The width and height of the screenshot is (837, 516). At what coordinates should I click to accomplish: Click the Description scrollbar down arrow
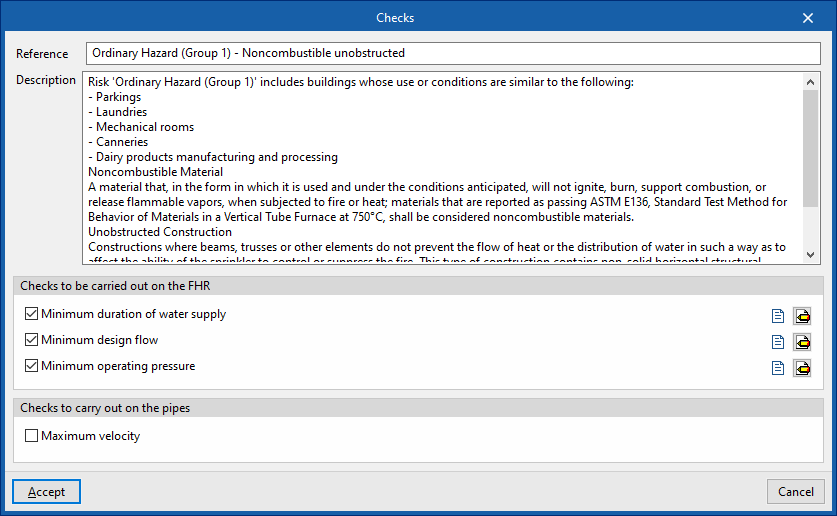click(x=810, y=255)
